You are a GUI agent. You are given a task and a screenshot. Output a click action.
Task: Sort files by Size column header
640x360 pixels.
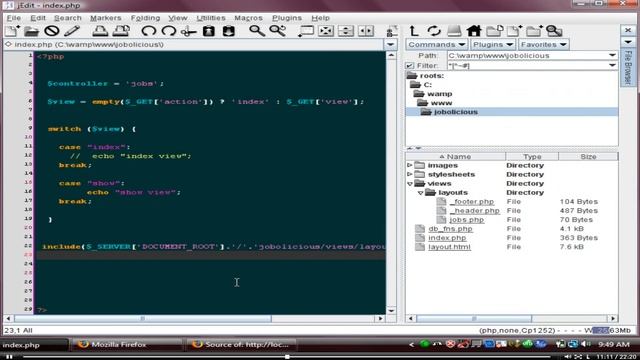pos(588,157)
